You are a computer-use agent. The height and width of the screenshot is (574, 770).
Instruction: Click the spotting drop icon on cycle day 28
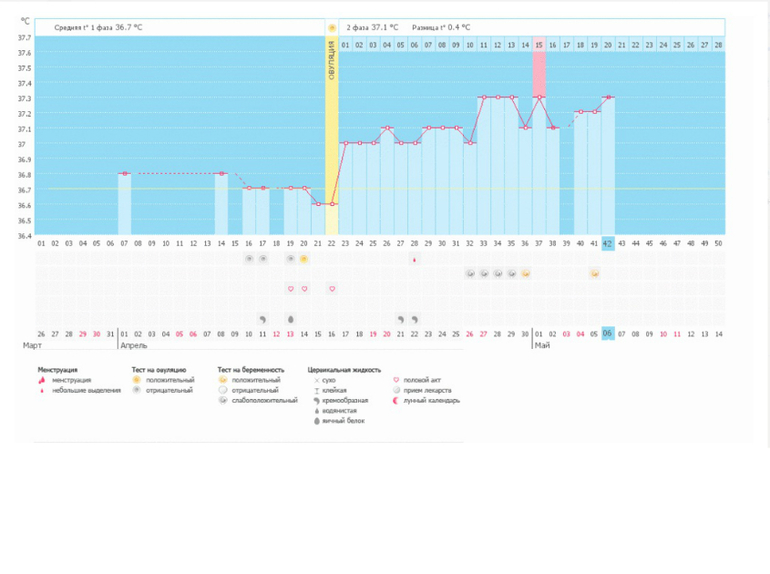tap(414, 260)
